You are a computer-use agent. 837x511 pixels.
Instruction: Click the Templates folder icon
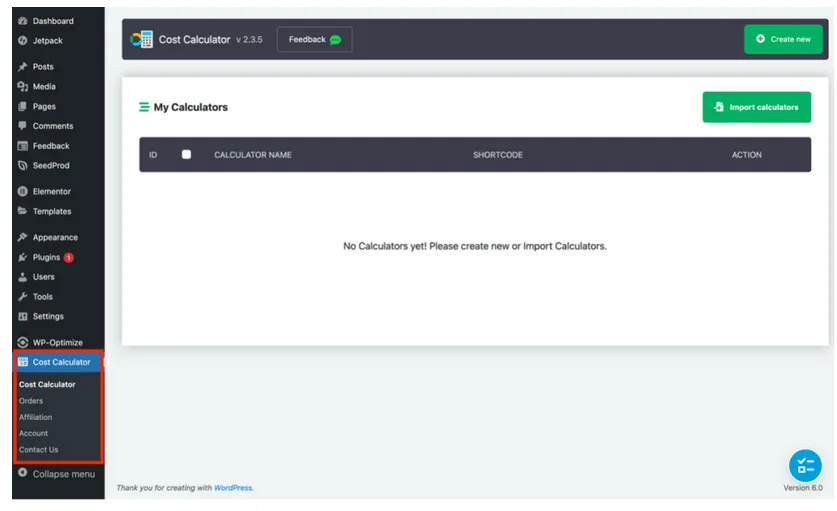22,211
